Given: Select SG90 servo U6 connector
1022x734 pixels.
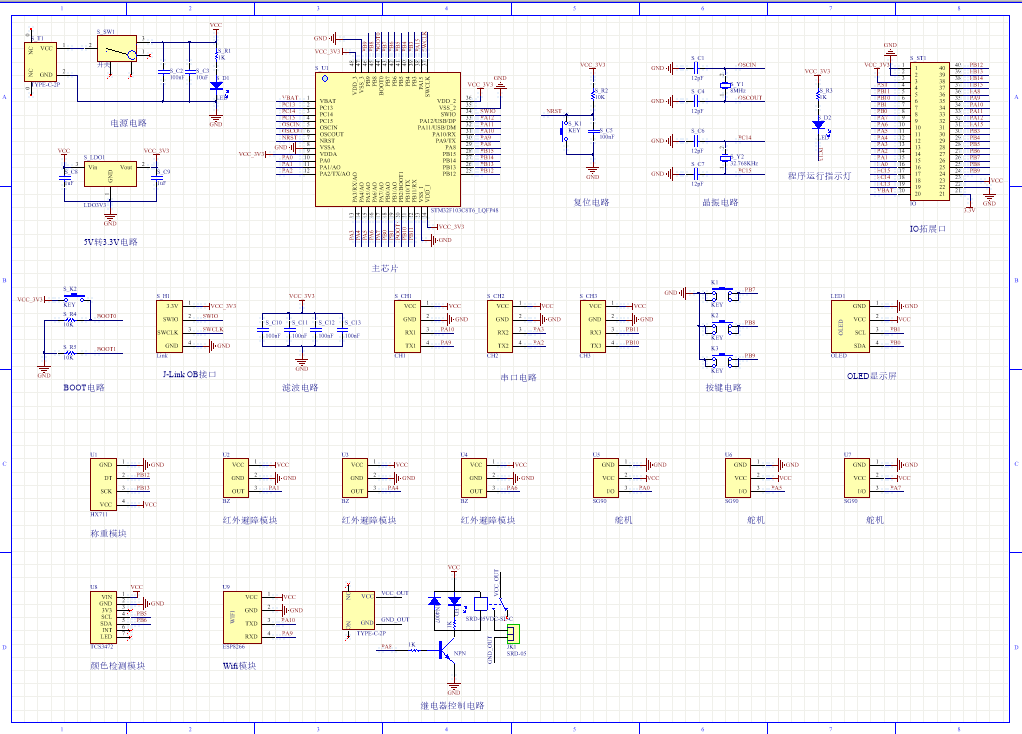Looking at the screenshot, I should 738,478.
